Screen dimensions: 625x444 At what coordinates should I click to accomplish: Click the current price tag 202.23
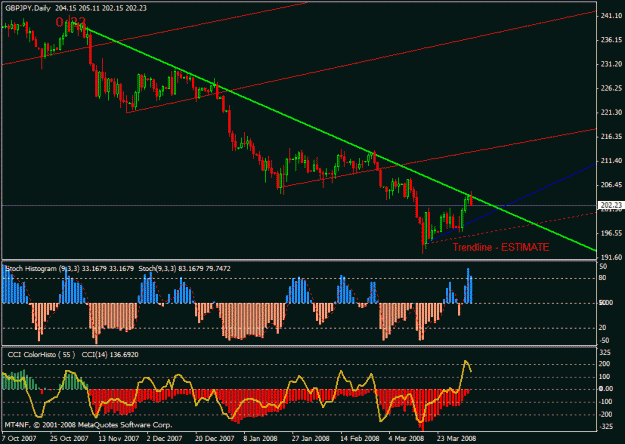click(x=611, y=205)
